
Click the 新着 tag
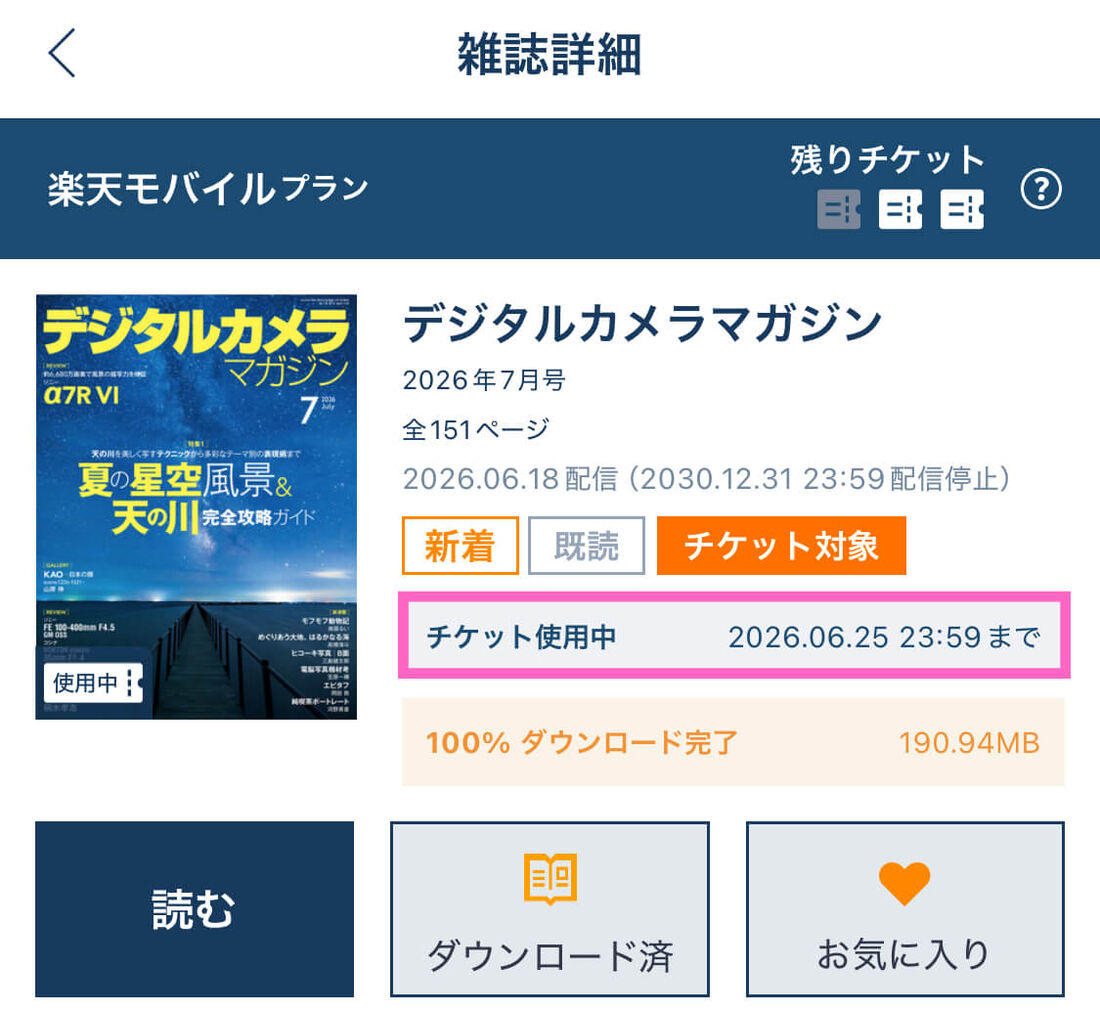pos(460,546)
